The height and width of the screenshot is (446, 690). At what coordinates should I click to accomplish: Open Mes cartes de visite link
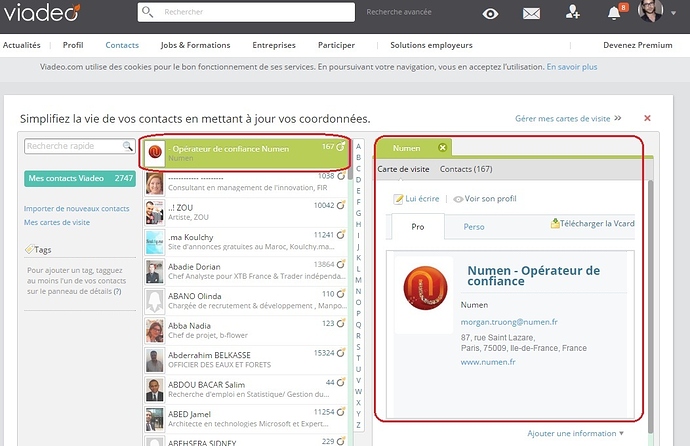click(x=57, y=222)
